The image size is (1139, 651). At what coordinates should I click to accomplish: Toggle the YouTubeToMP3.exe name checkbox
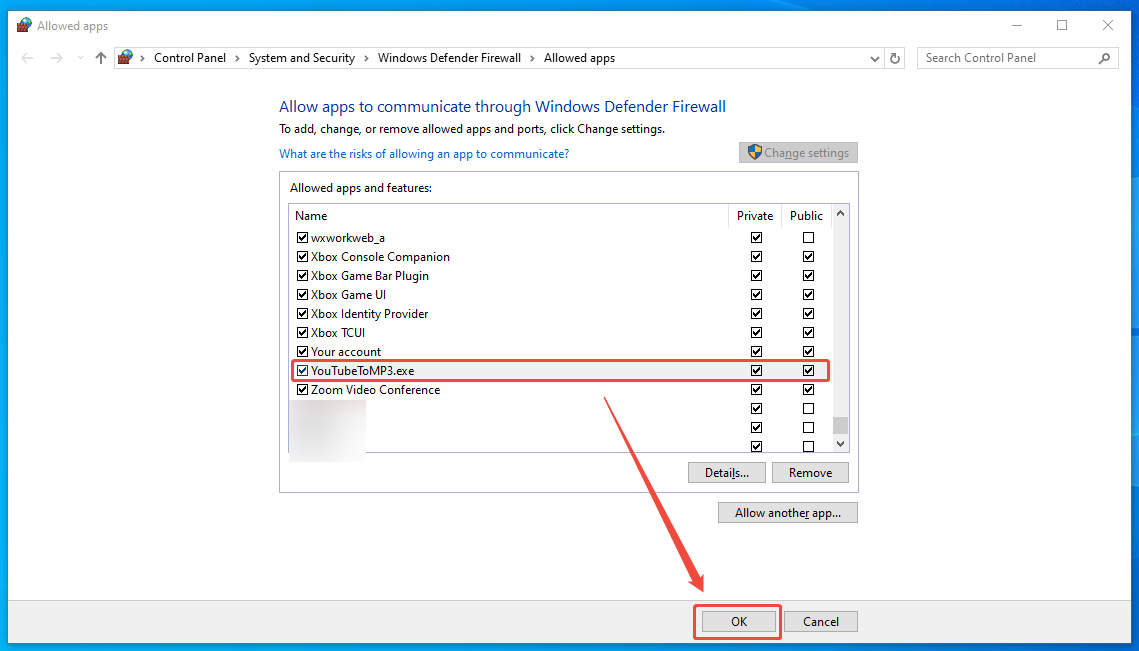[x=303, y=371]
